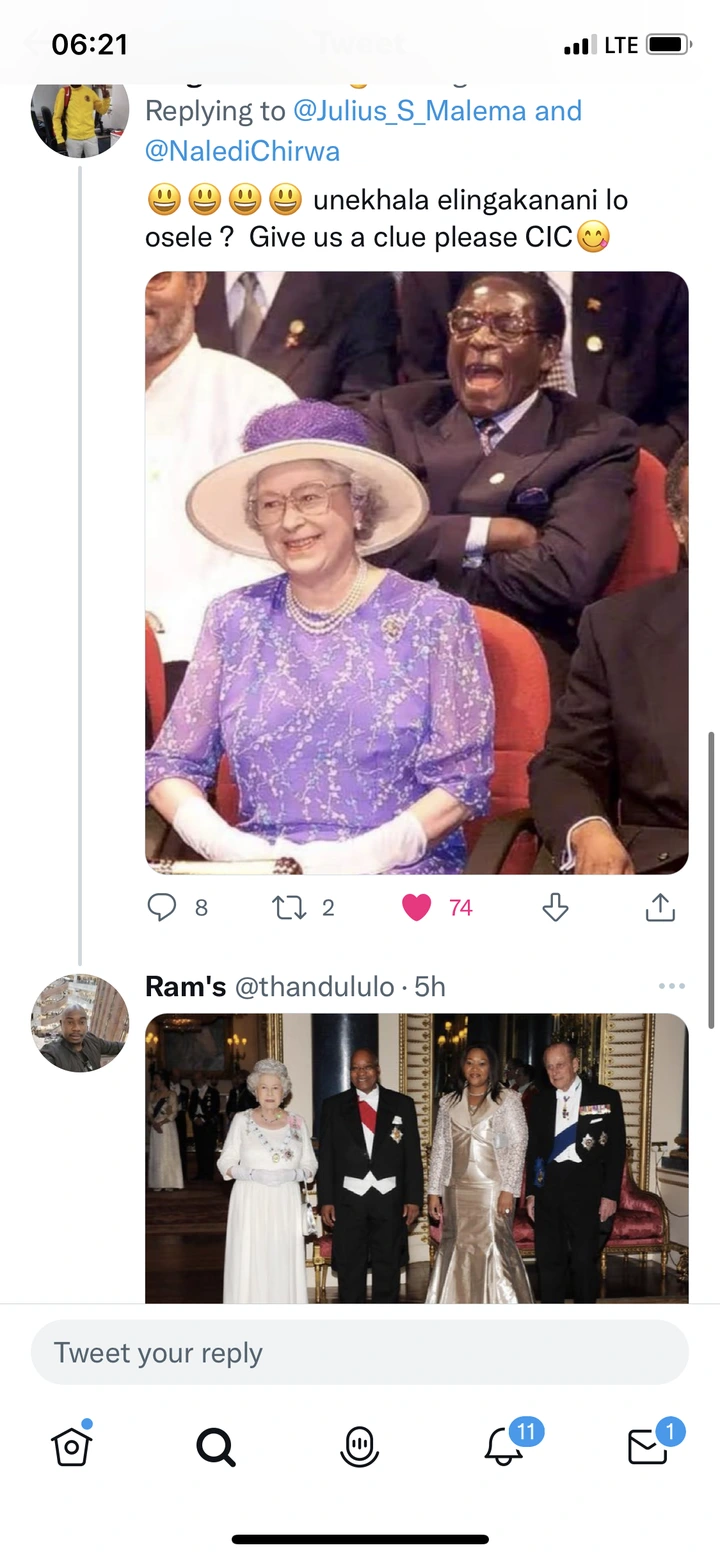The image size is (720, 1559).
Task: Open the Spaces microphone tab
Action: [359, 1446]
